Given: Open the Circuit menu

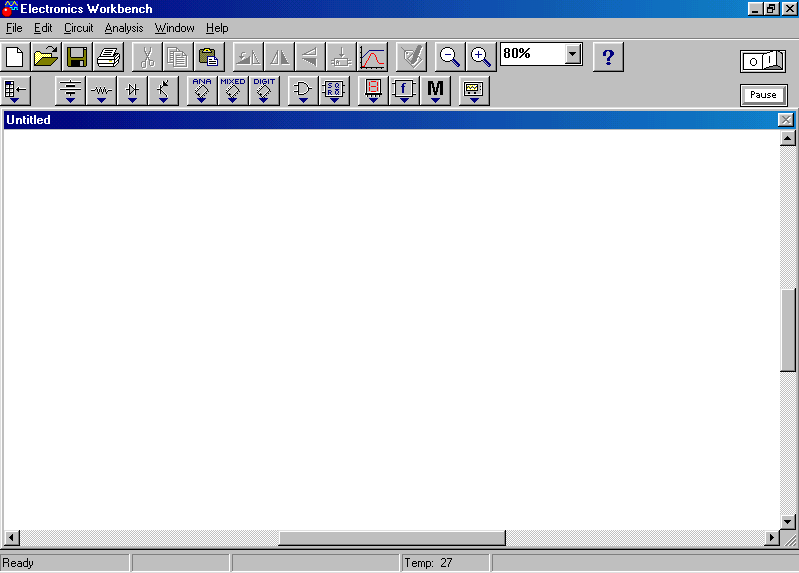Looking at the screenshot, I should [x=78, y=28].
